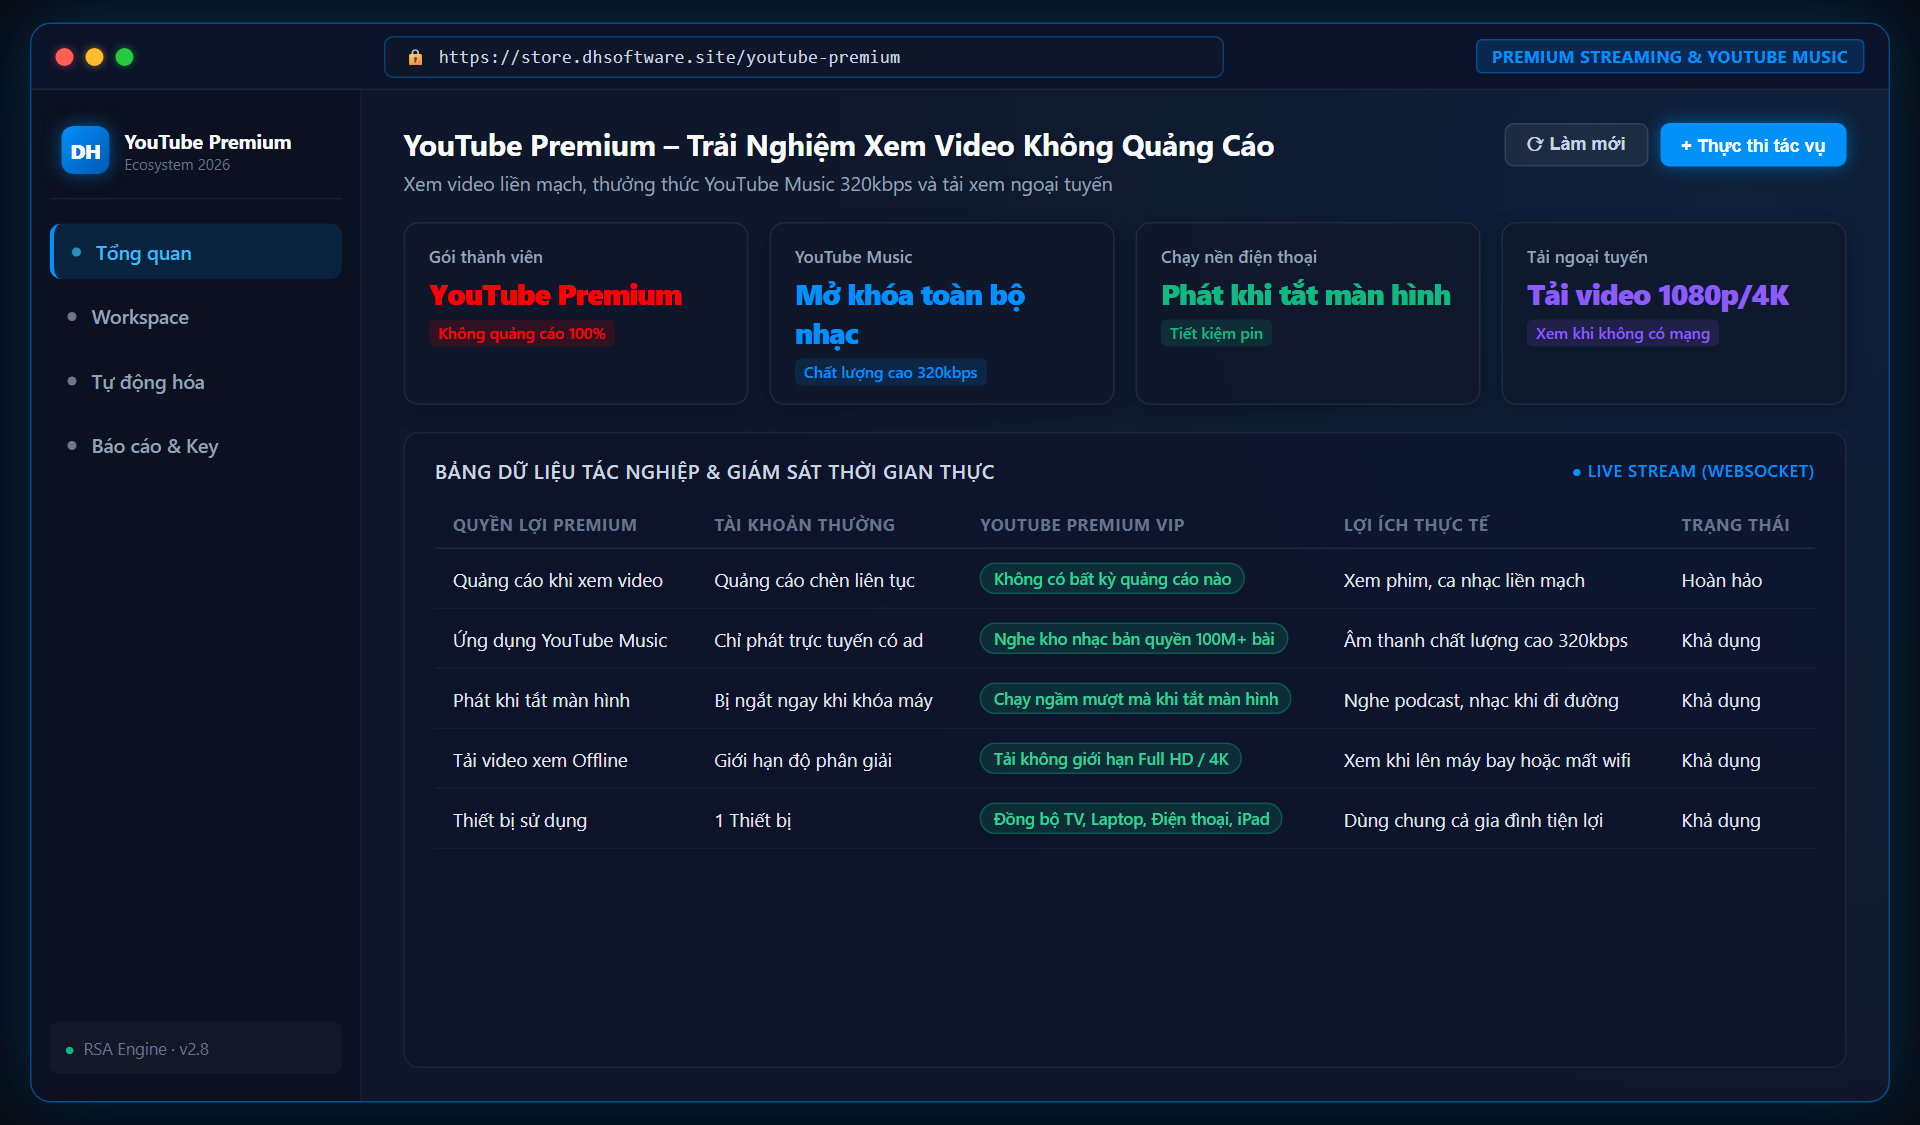Screen dimensions: 1920x1125
Task: Click the Chạy ngầm mượt mà khi tắt màn hình pill
Action: point(1136,699)
